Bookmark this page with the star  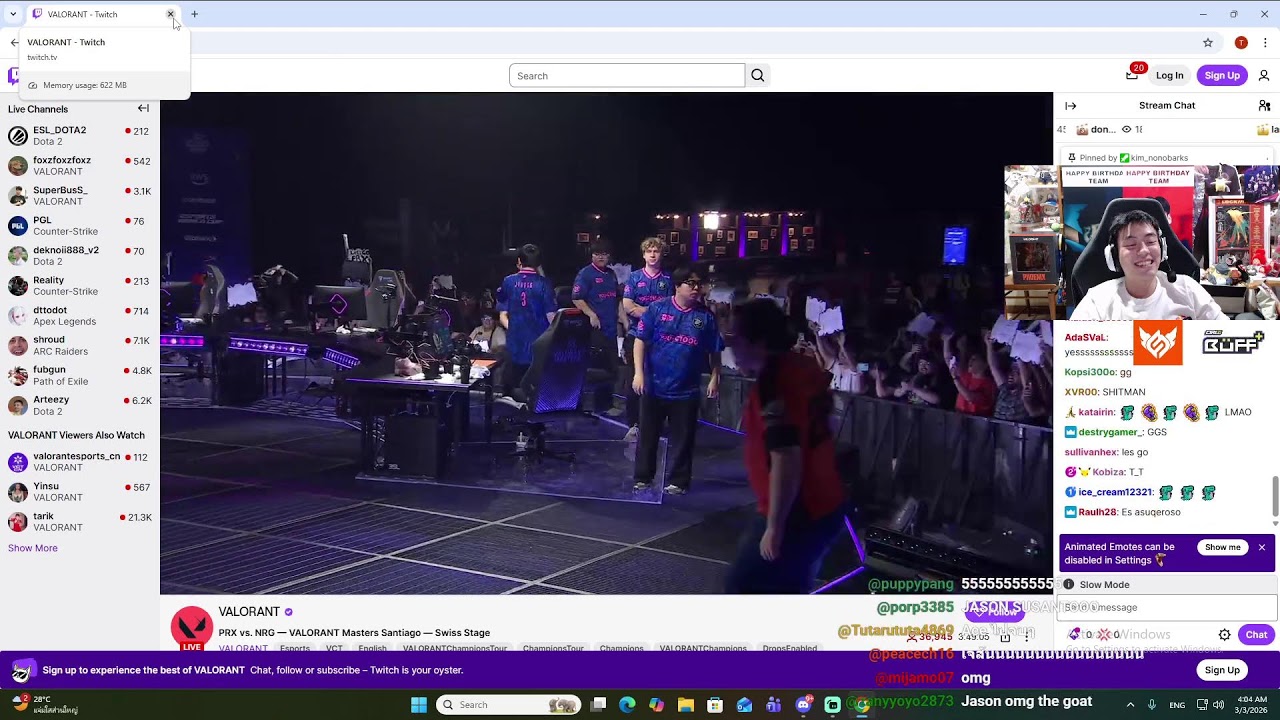click(x=1208, y=43)
